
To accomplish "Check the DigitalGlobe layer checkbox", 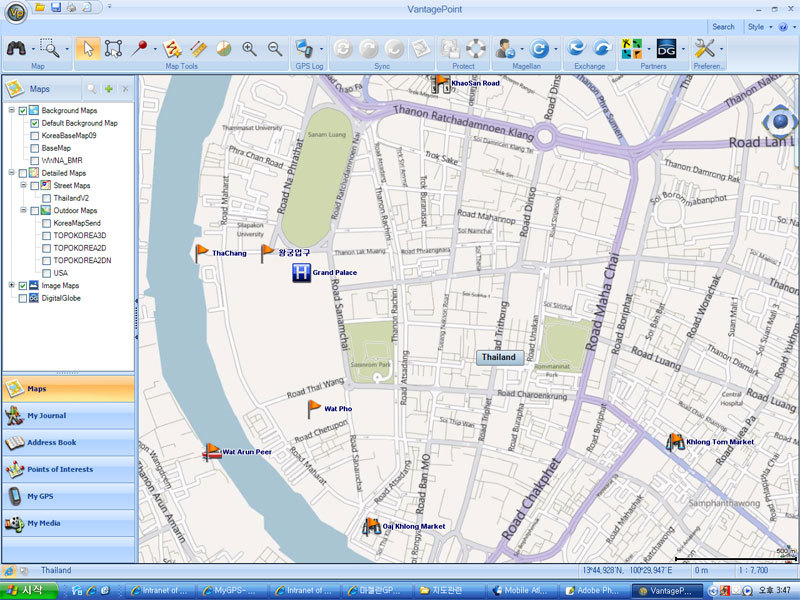I will 22,298.
